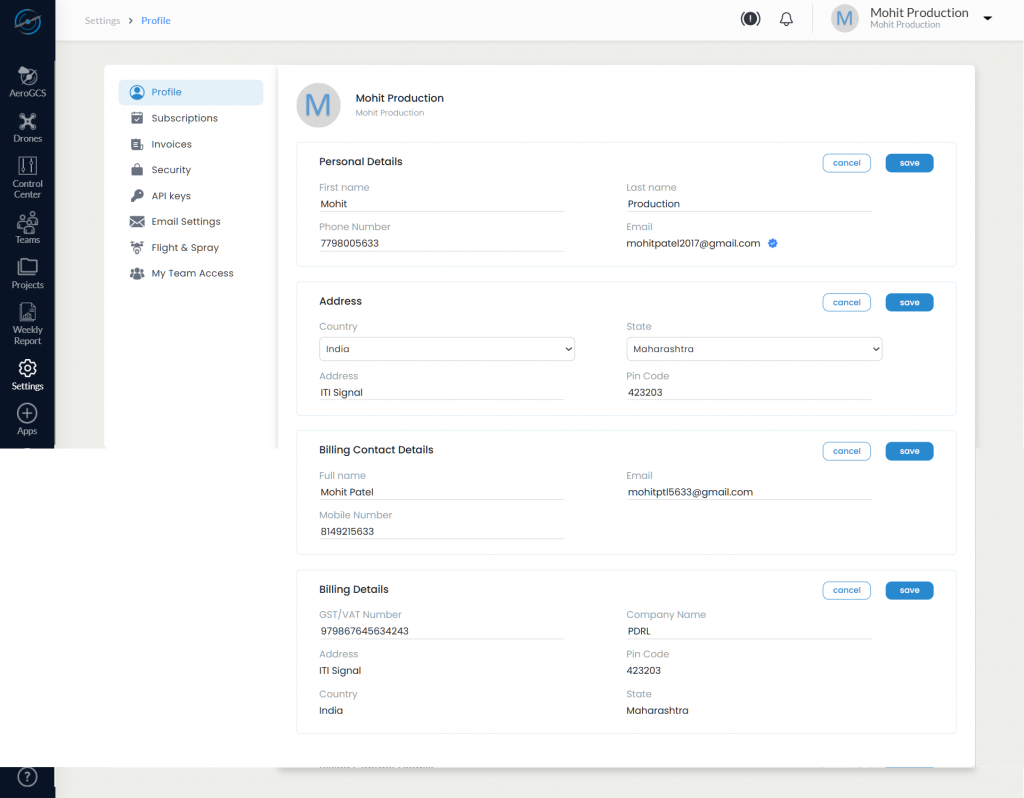Screen dimensions: 1024x798
Task: Edit the Address Pin Code field
Action: tap(749, 392)
